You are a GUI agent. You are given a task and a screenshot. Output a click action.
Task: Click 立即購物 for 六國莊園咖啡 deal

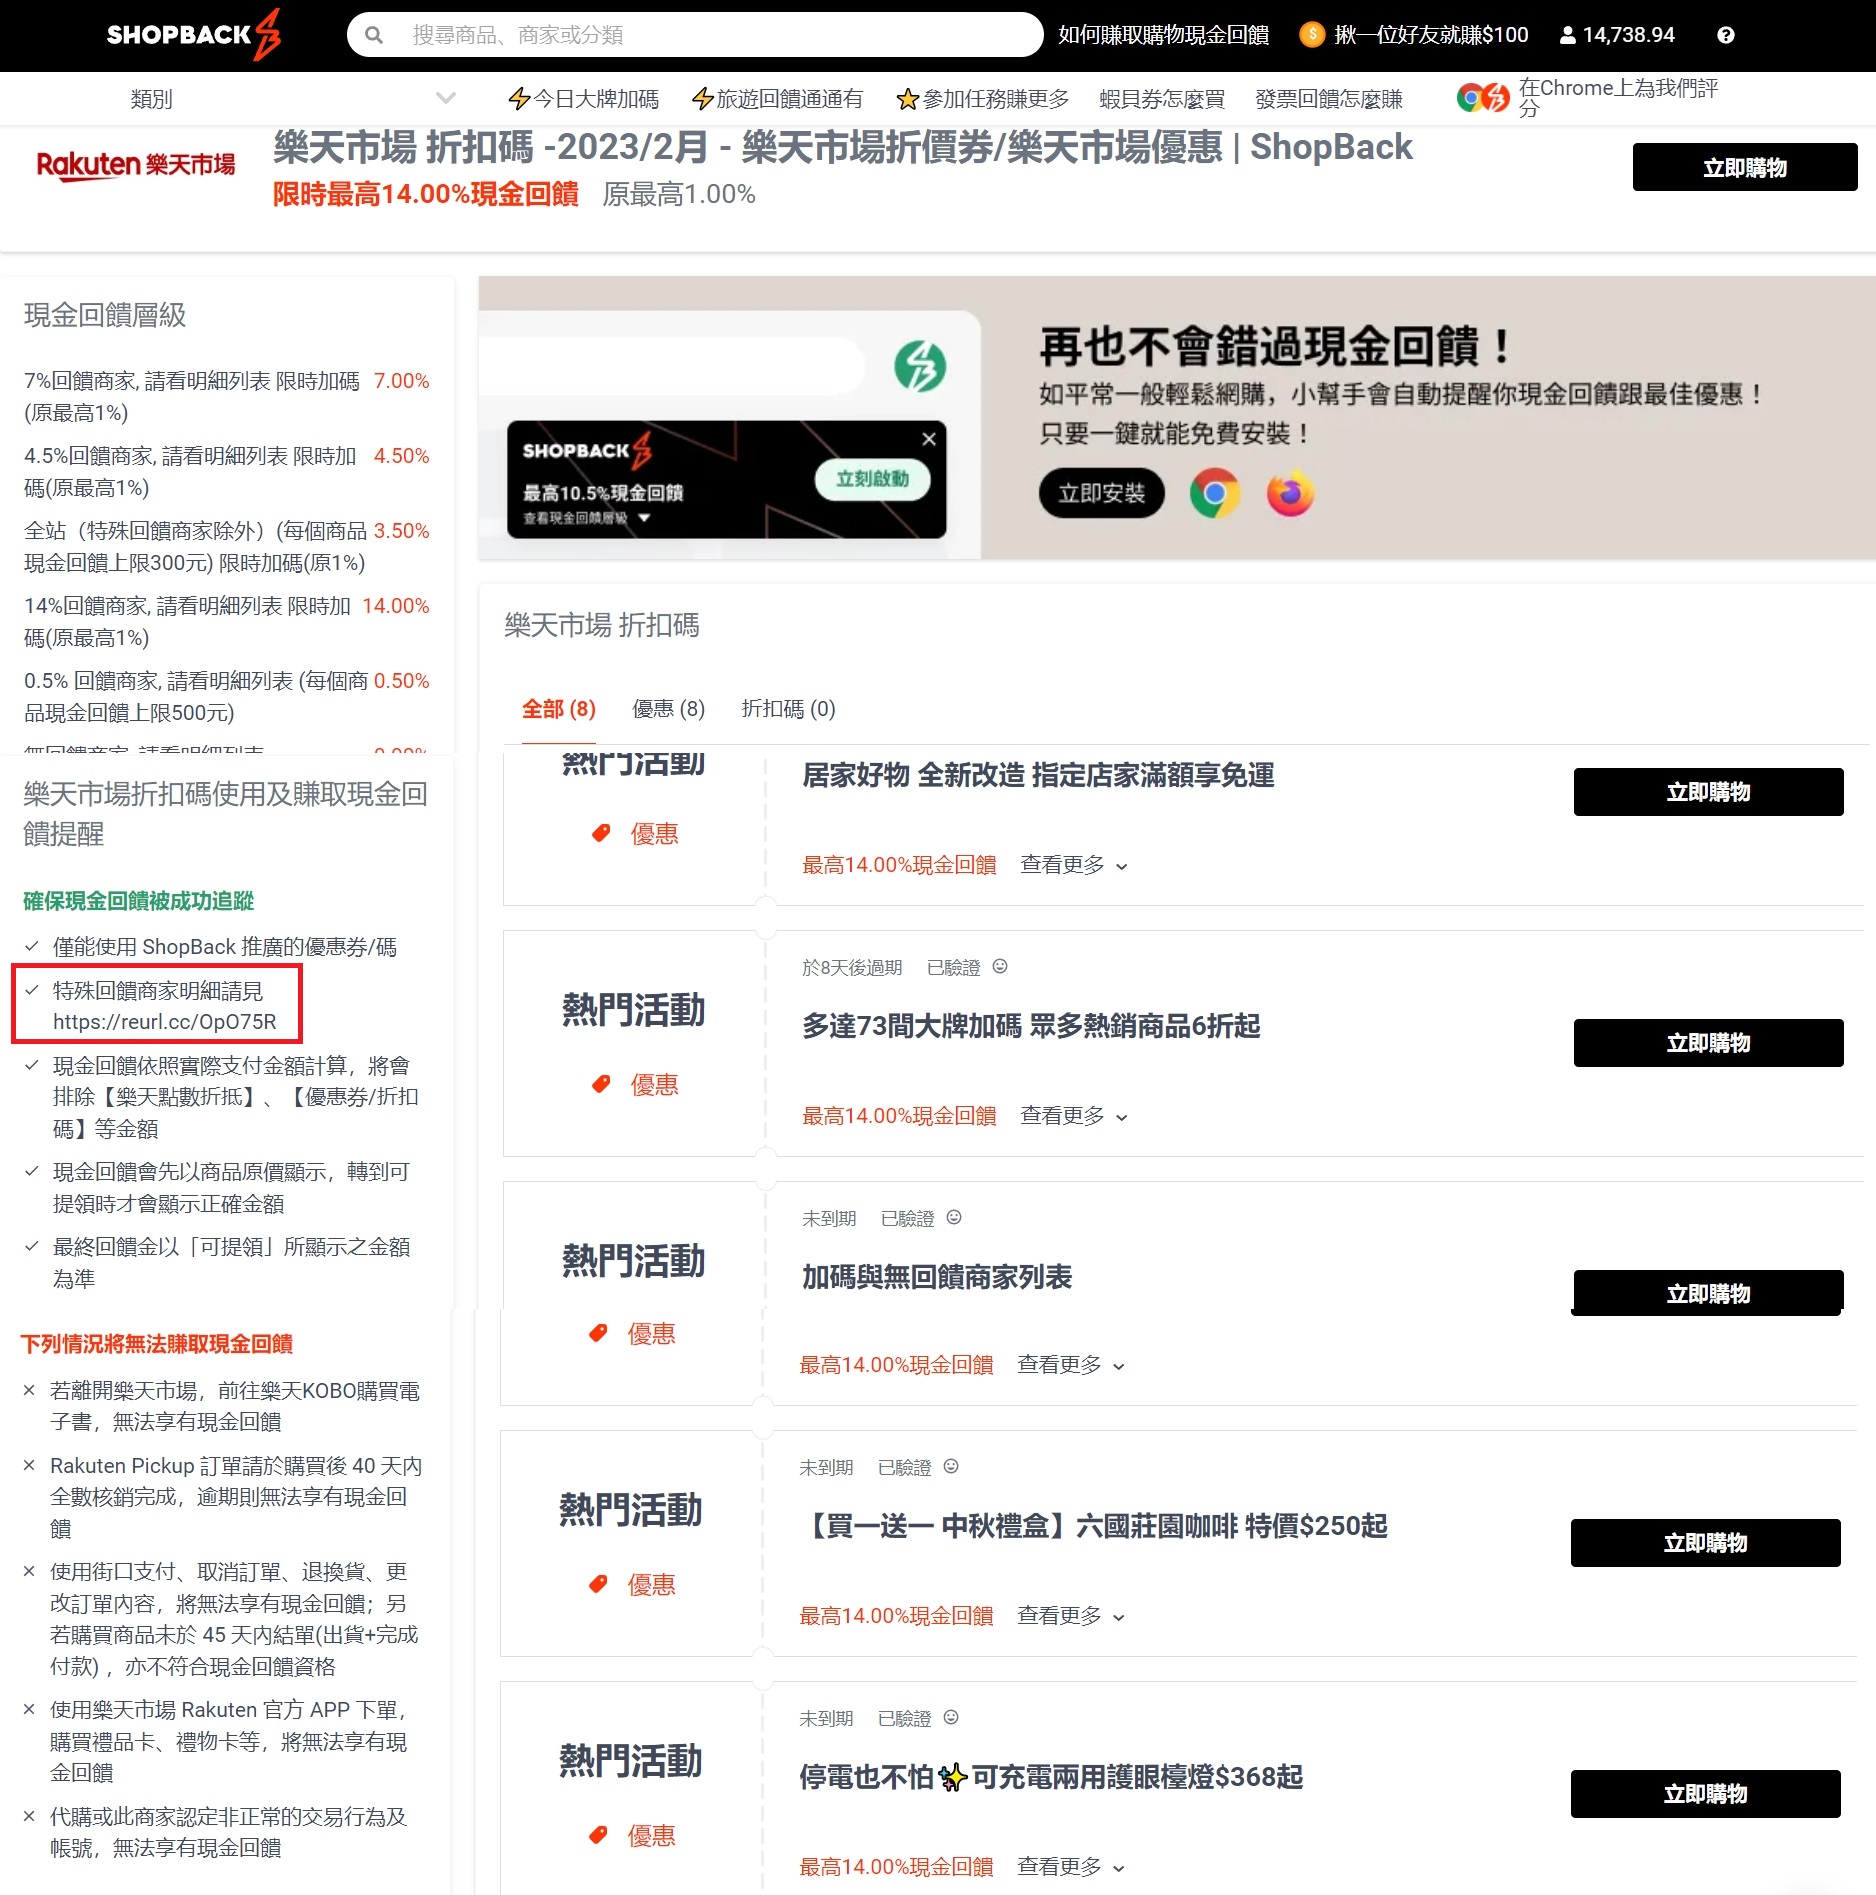1705,1543
